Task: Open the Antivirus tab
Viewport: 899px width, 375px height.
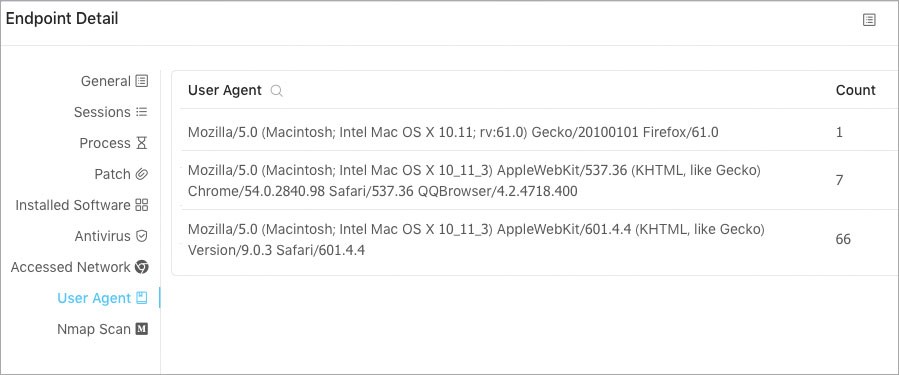Action: tap(111, 236)
